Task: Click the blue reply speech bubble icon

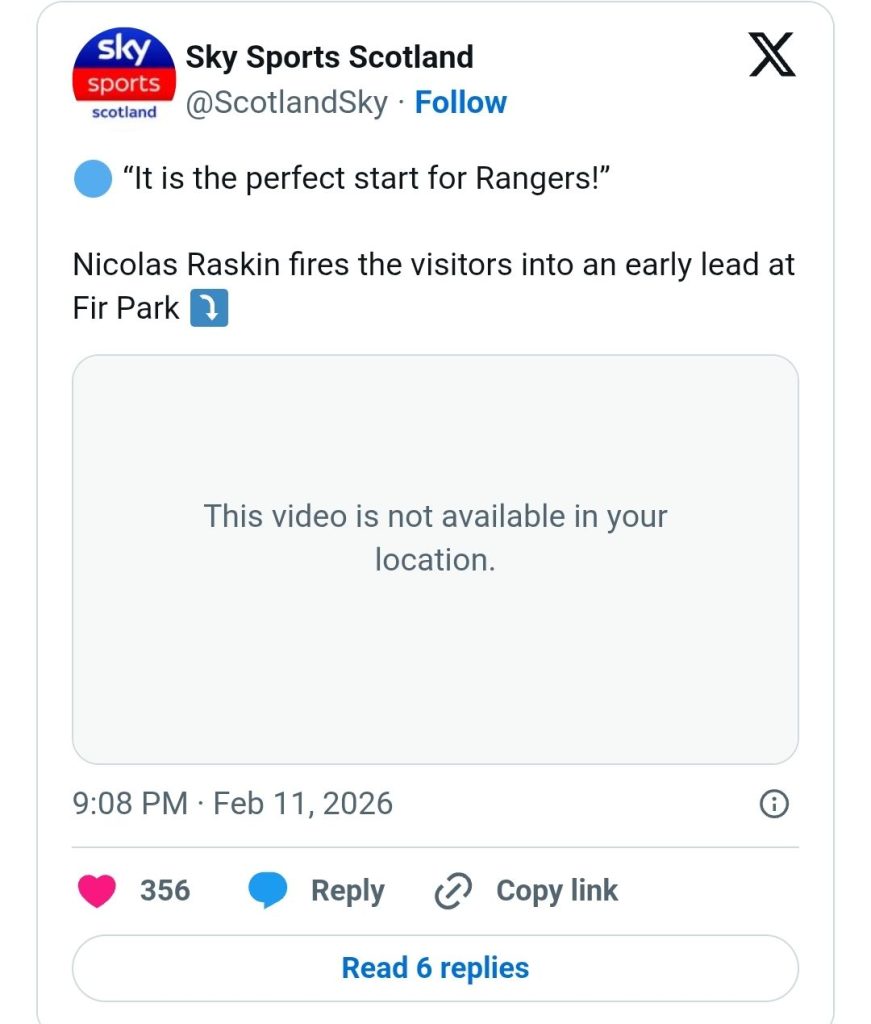Action: coord(267,891)
